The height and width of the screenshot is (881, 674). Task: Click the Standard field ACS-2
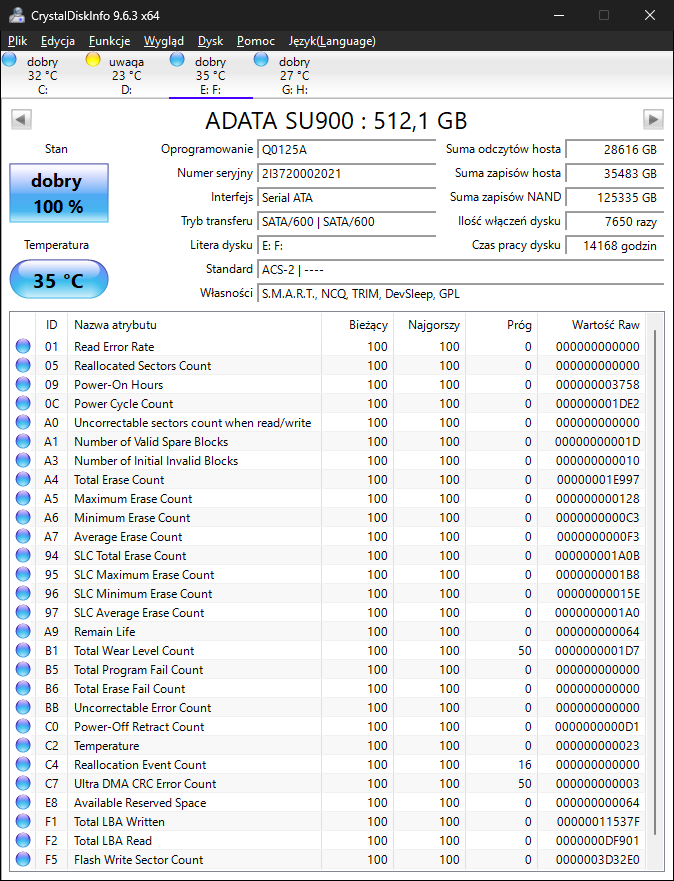click(x=461, y=270)
